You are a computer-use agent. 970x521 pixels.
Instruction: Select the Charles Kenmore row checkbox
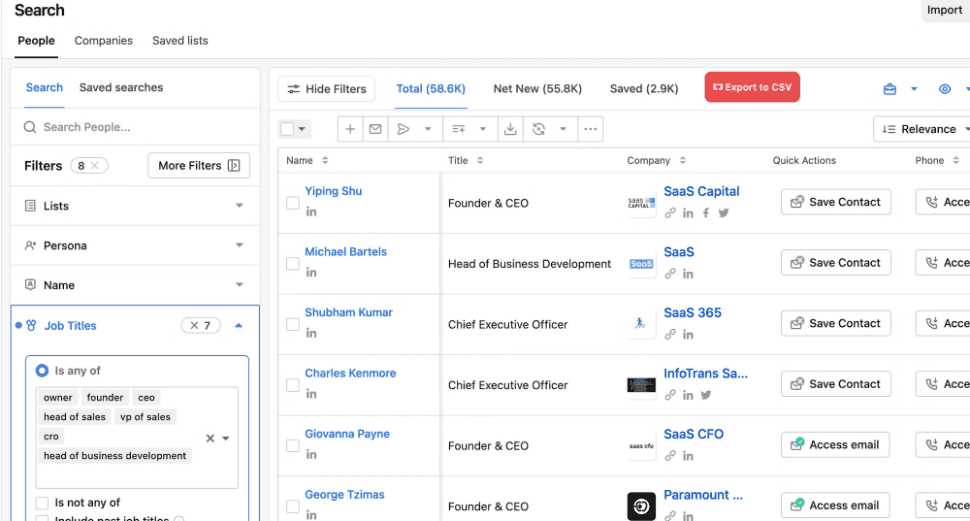[x=293, y=385]
